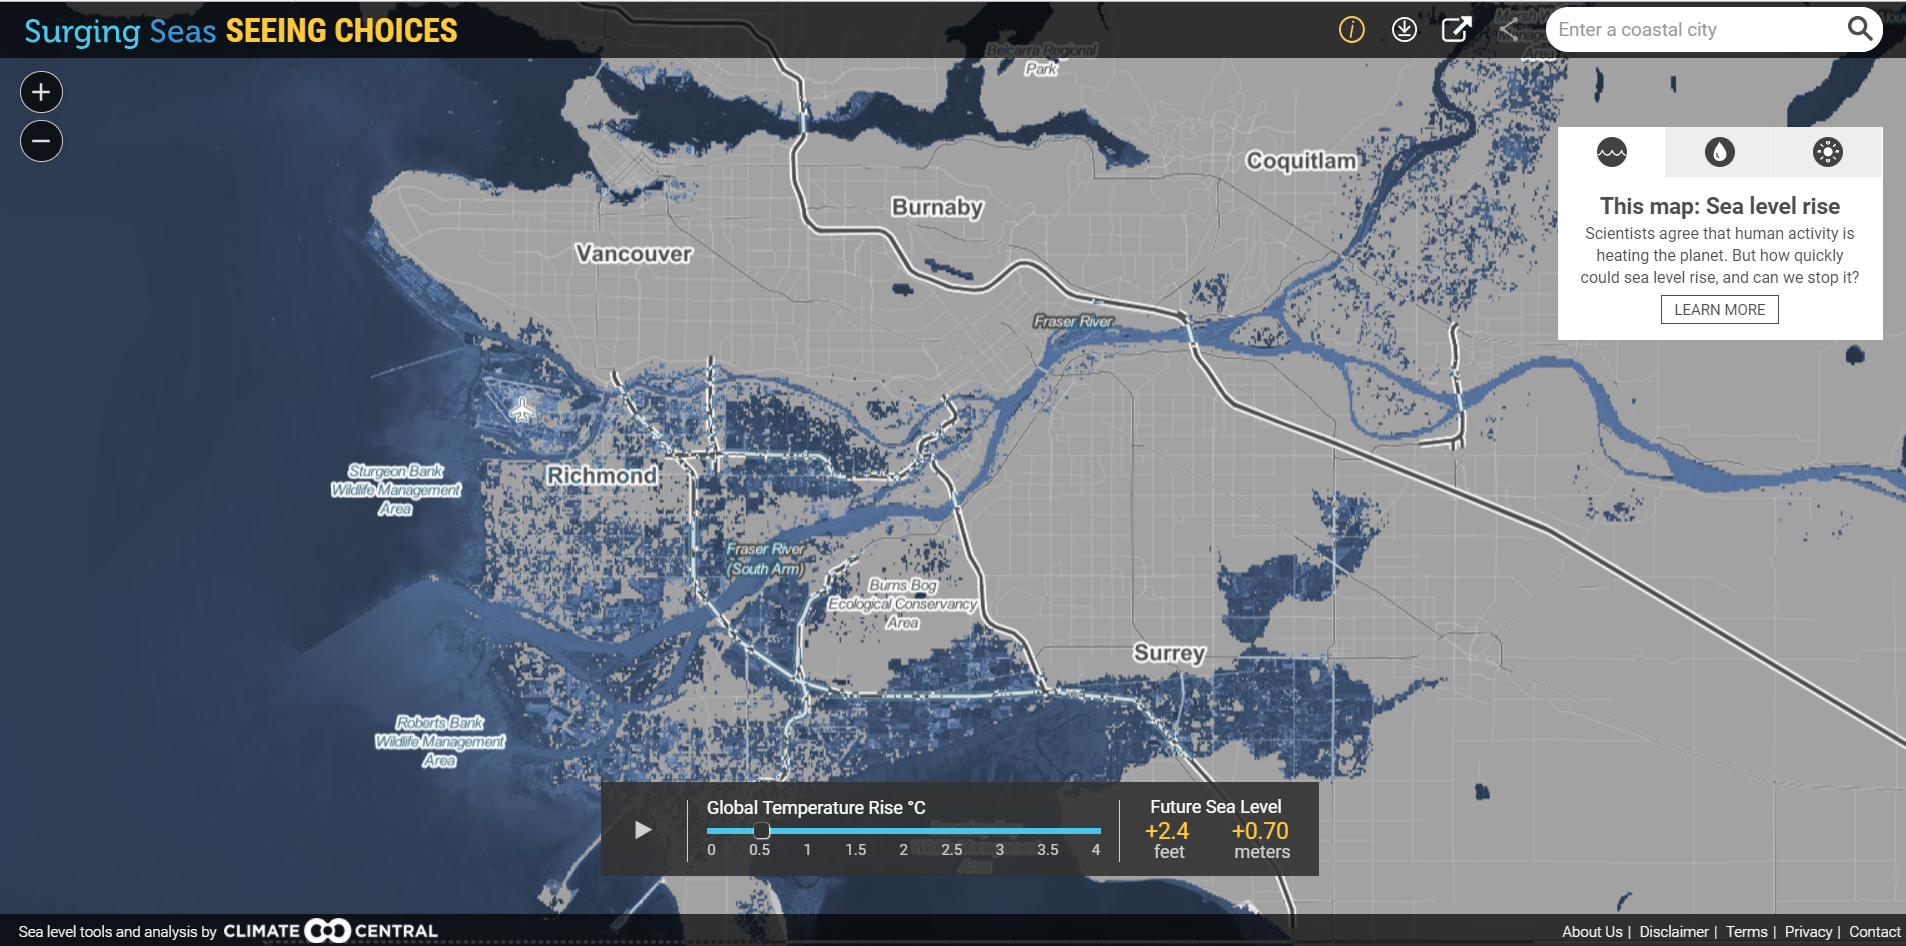Screen dimensions: 1906x946
Task: Type in the coastal city search field
Action: (x=1695, y=30)
